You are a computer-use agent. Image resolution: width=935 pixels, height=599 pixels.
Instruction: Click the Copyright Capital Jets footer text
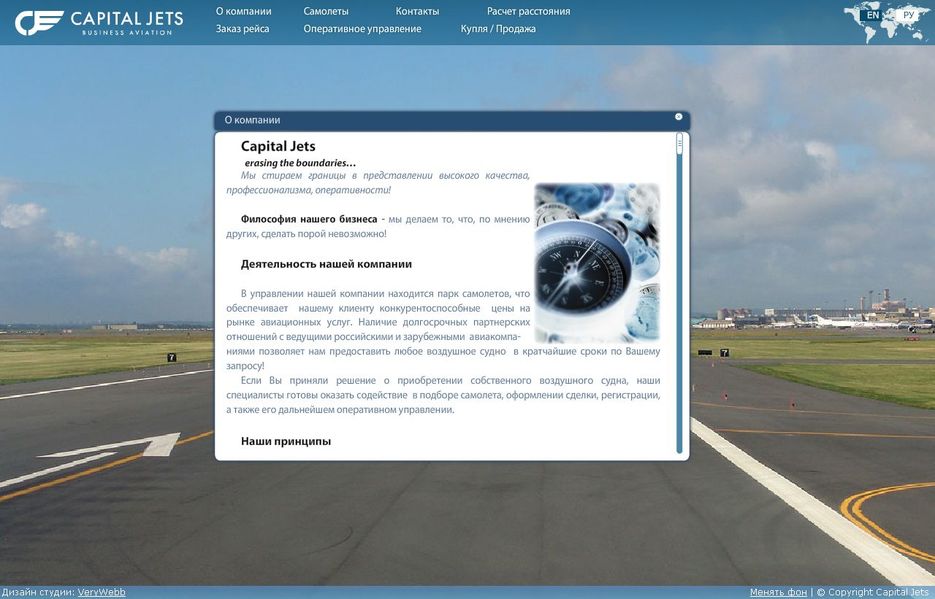pos(875,592)
